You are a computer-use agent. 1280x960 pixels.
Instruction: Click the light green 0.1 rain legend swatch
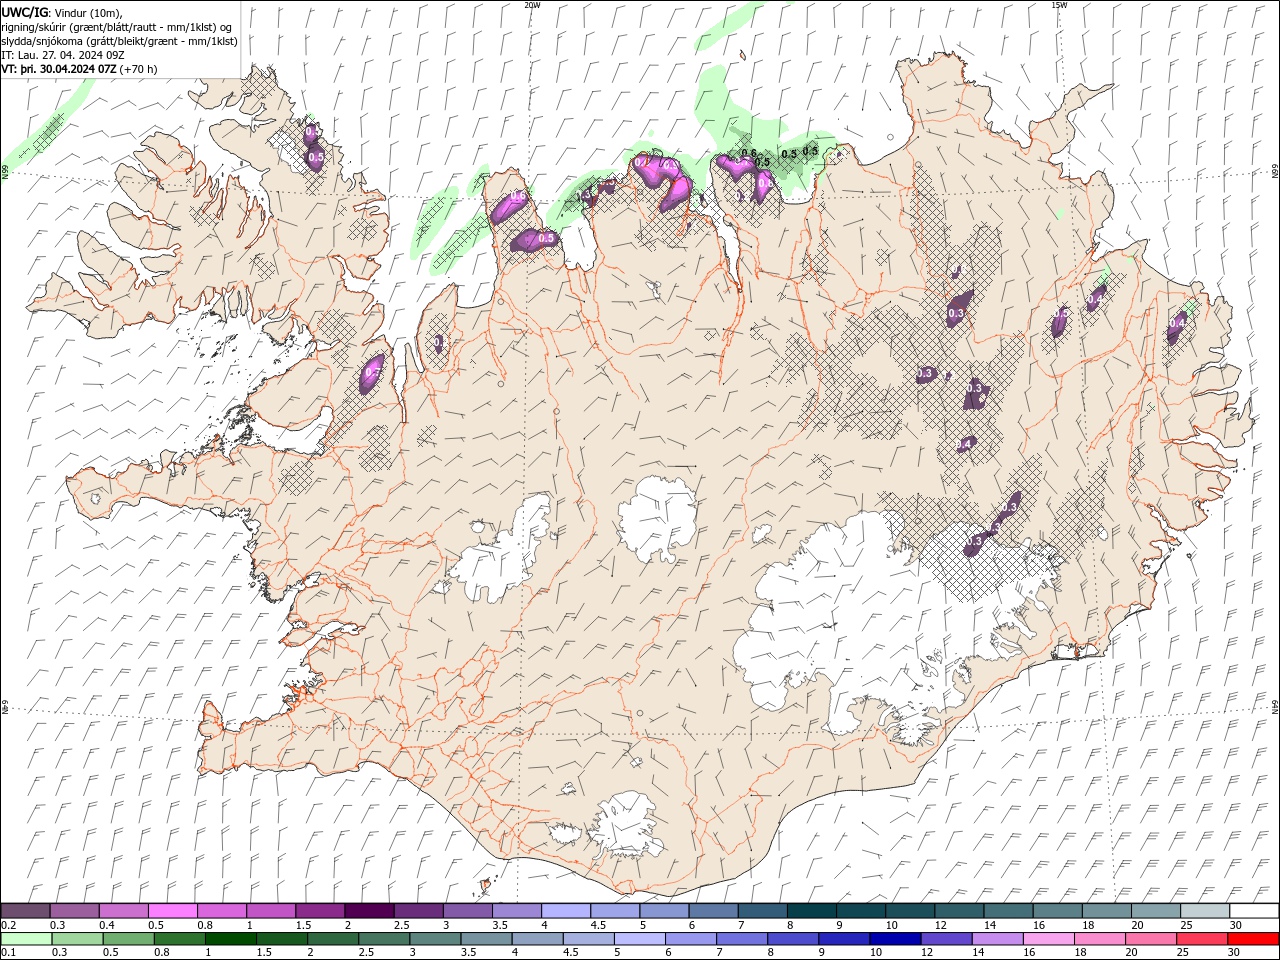coord(26,938)
